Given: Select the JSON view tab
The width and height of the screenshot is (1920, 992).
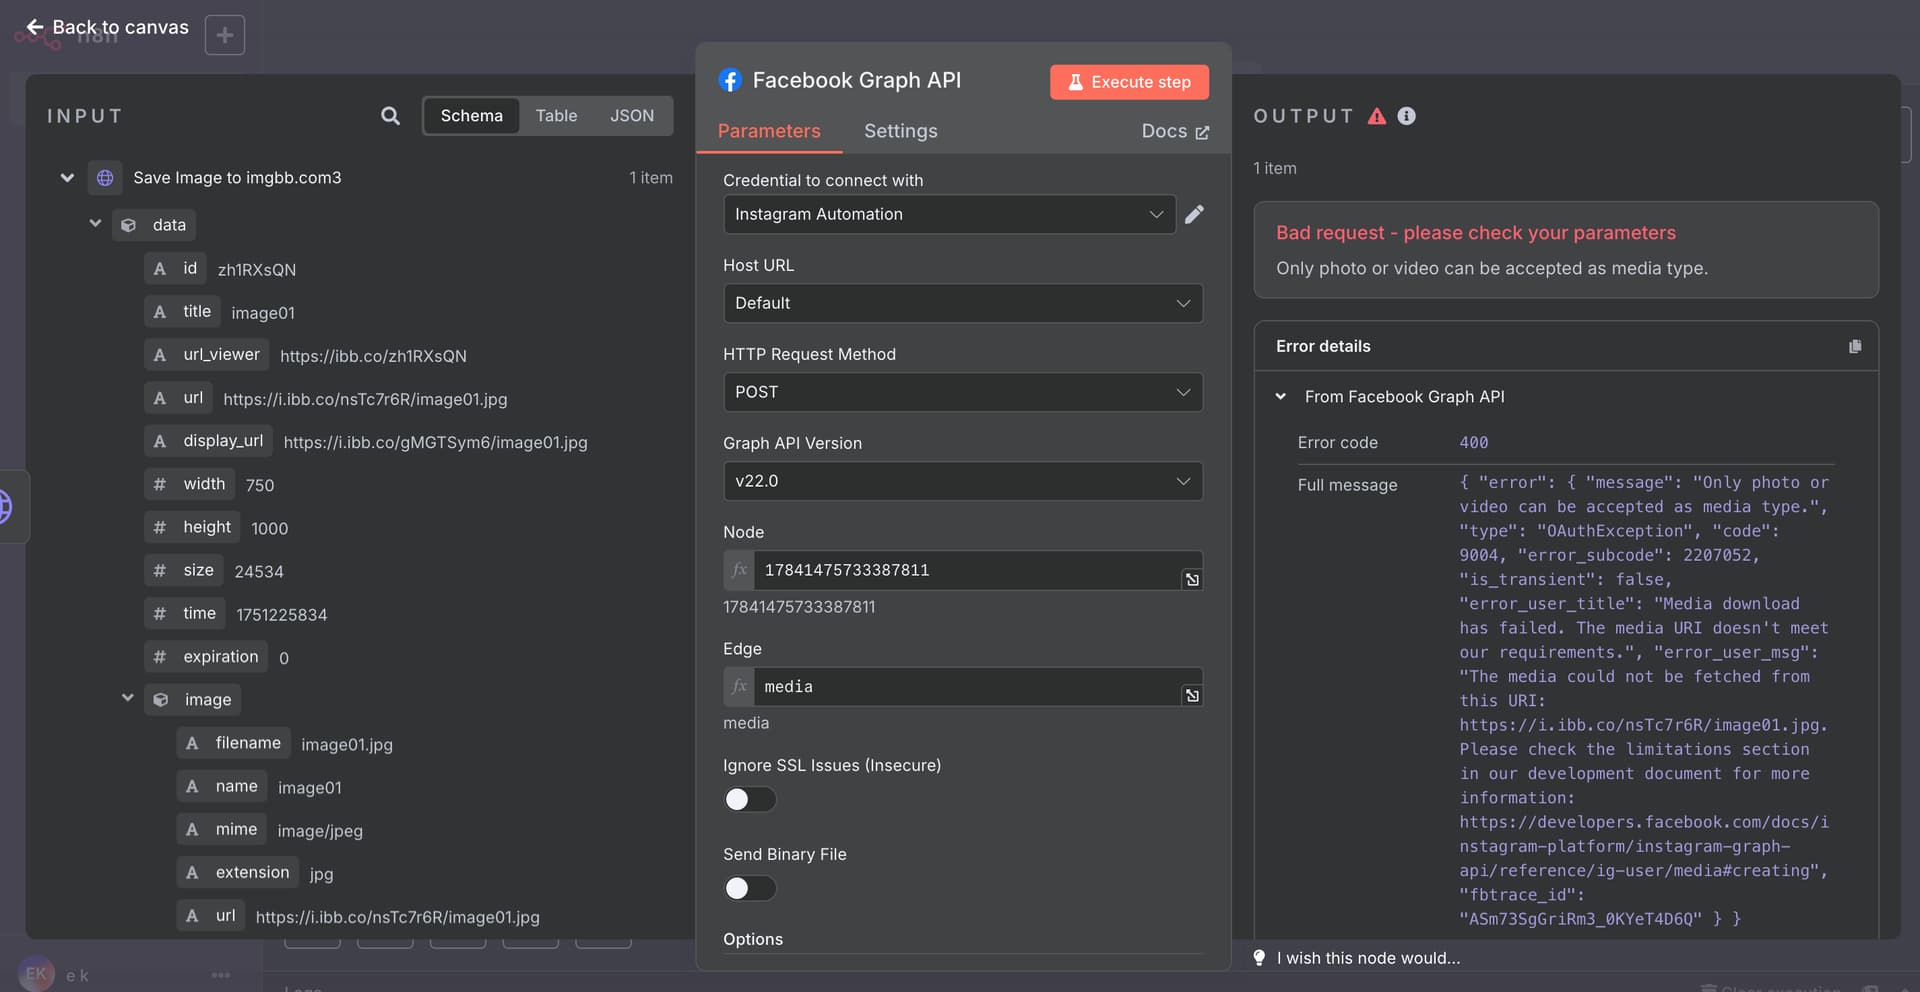Looking at the screenshot, I should click(632, 116).
